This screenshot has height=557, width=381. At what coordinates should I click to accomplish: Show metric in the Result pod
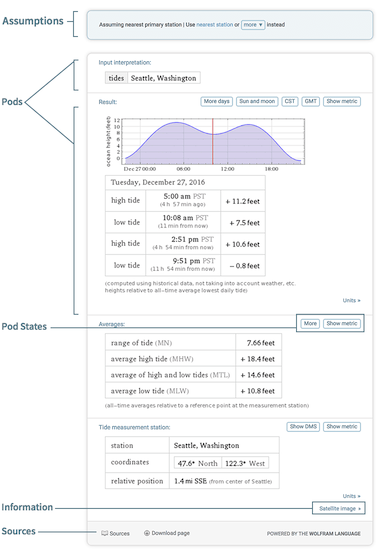(x=342, y=102)
